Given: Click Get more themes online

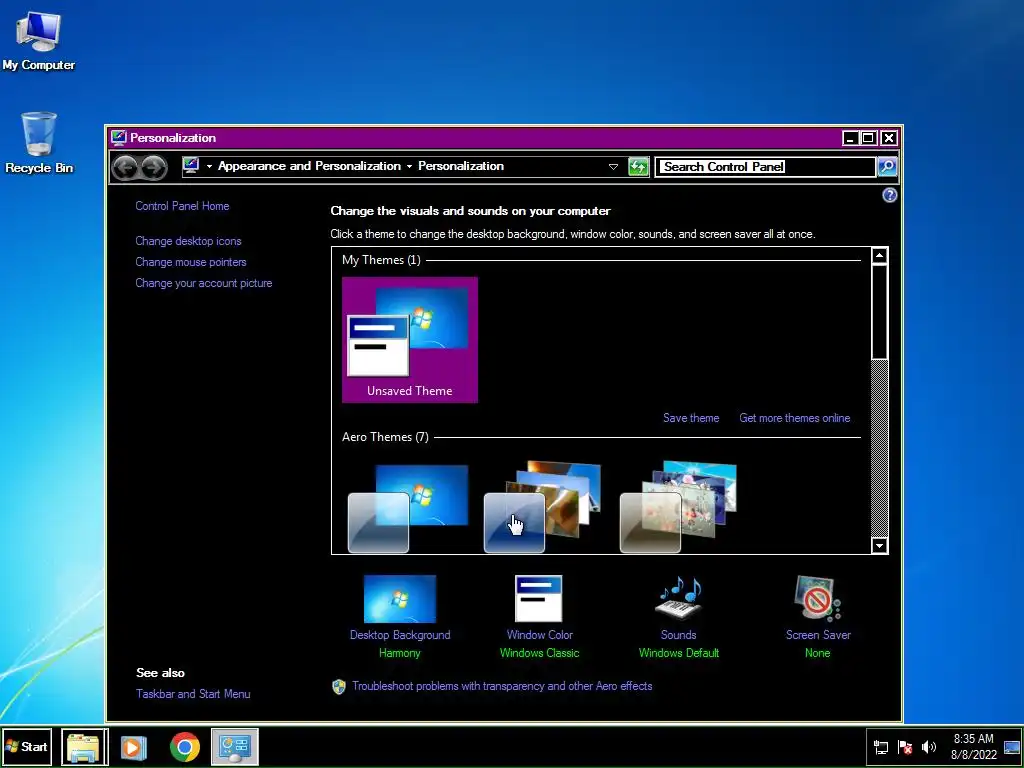Looking at the screenshot, I should [795, 418].
